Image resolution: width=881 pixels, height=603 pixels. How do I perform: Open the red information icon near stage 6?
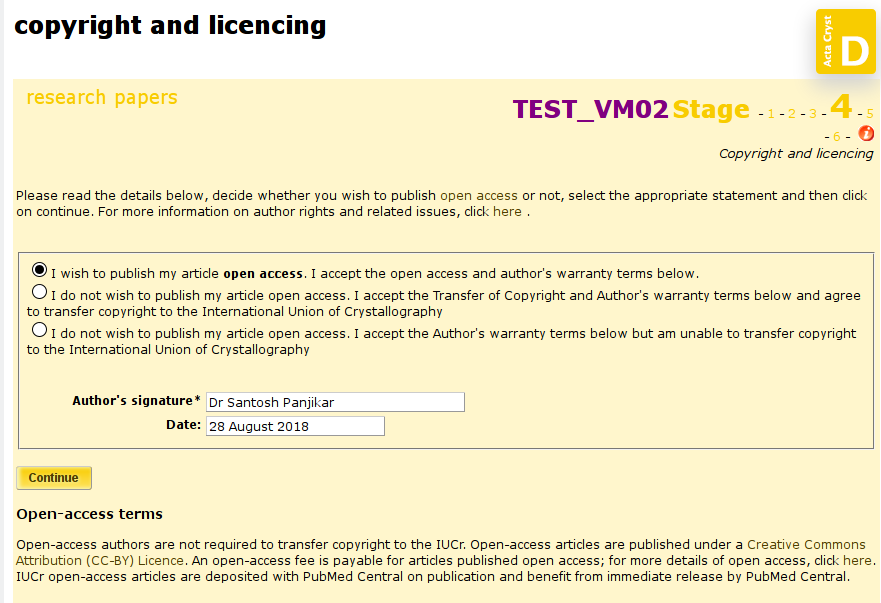click(866, 134)
